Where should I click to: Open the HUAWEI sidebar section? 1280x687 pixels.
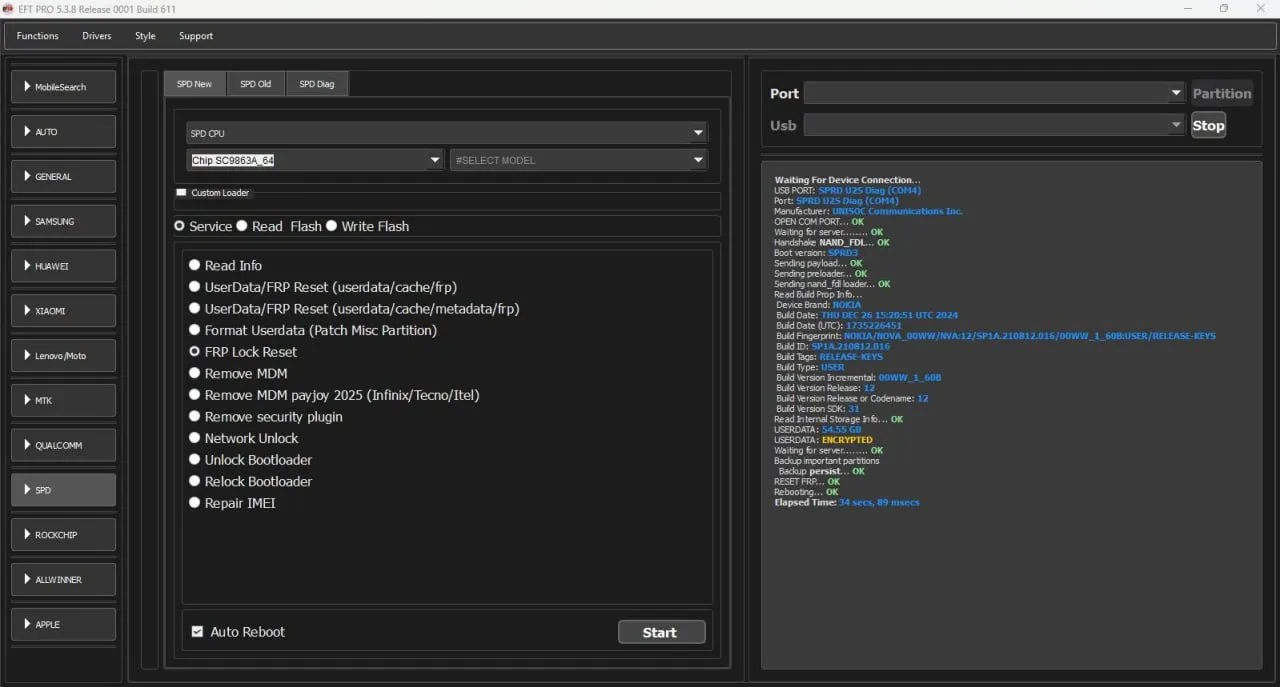point(63,266)
